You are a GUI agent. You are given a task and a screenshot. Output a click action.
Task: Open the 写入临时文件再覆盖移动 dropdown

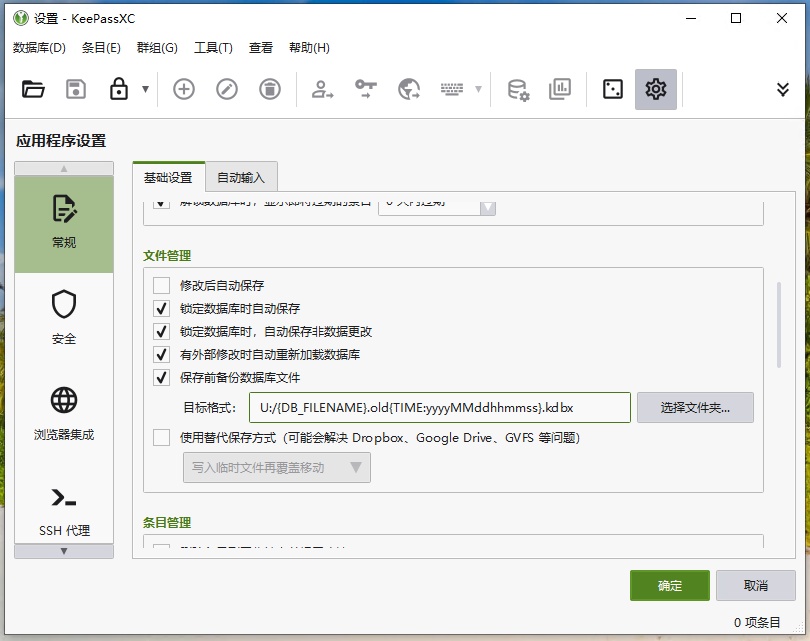click(x=276, y=467)
